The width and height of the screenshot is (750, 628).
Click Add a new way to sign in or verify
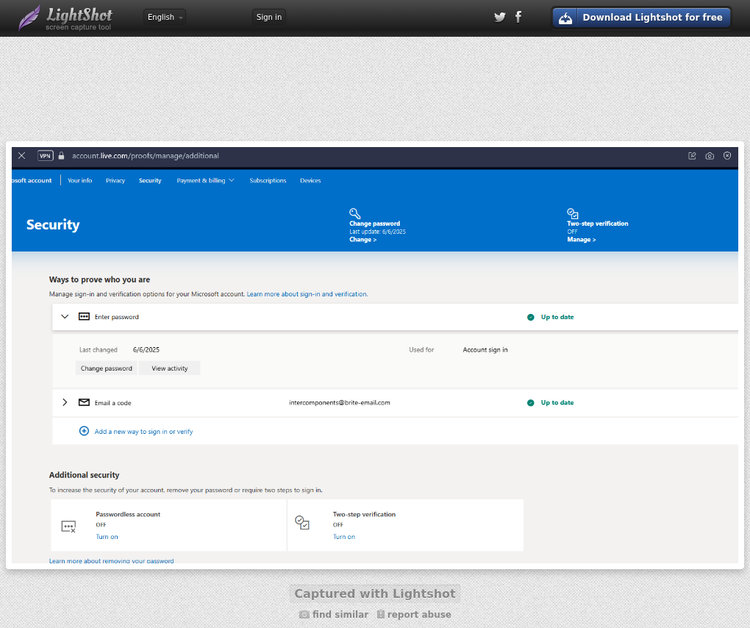pyautogui.click(x=143, y=431)
